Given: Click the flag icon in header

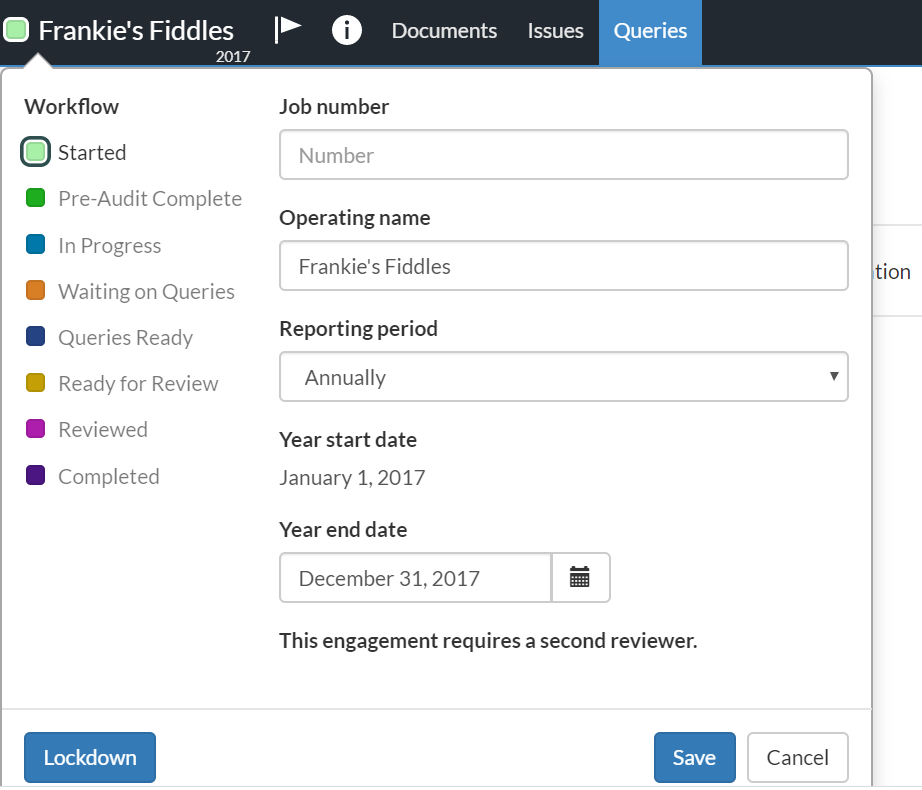Looking at the screenshot, I should point(288,30).
